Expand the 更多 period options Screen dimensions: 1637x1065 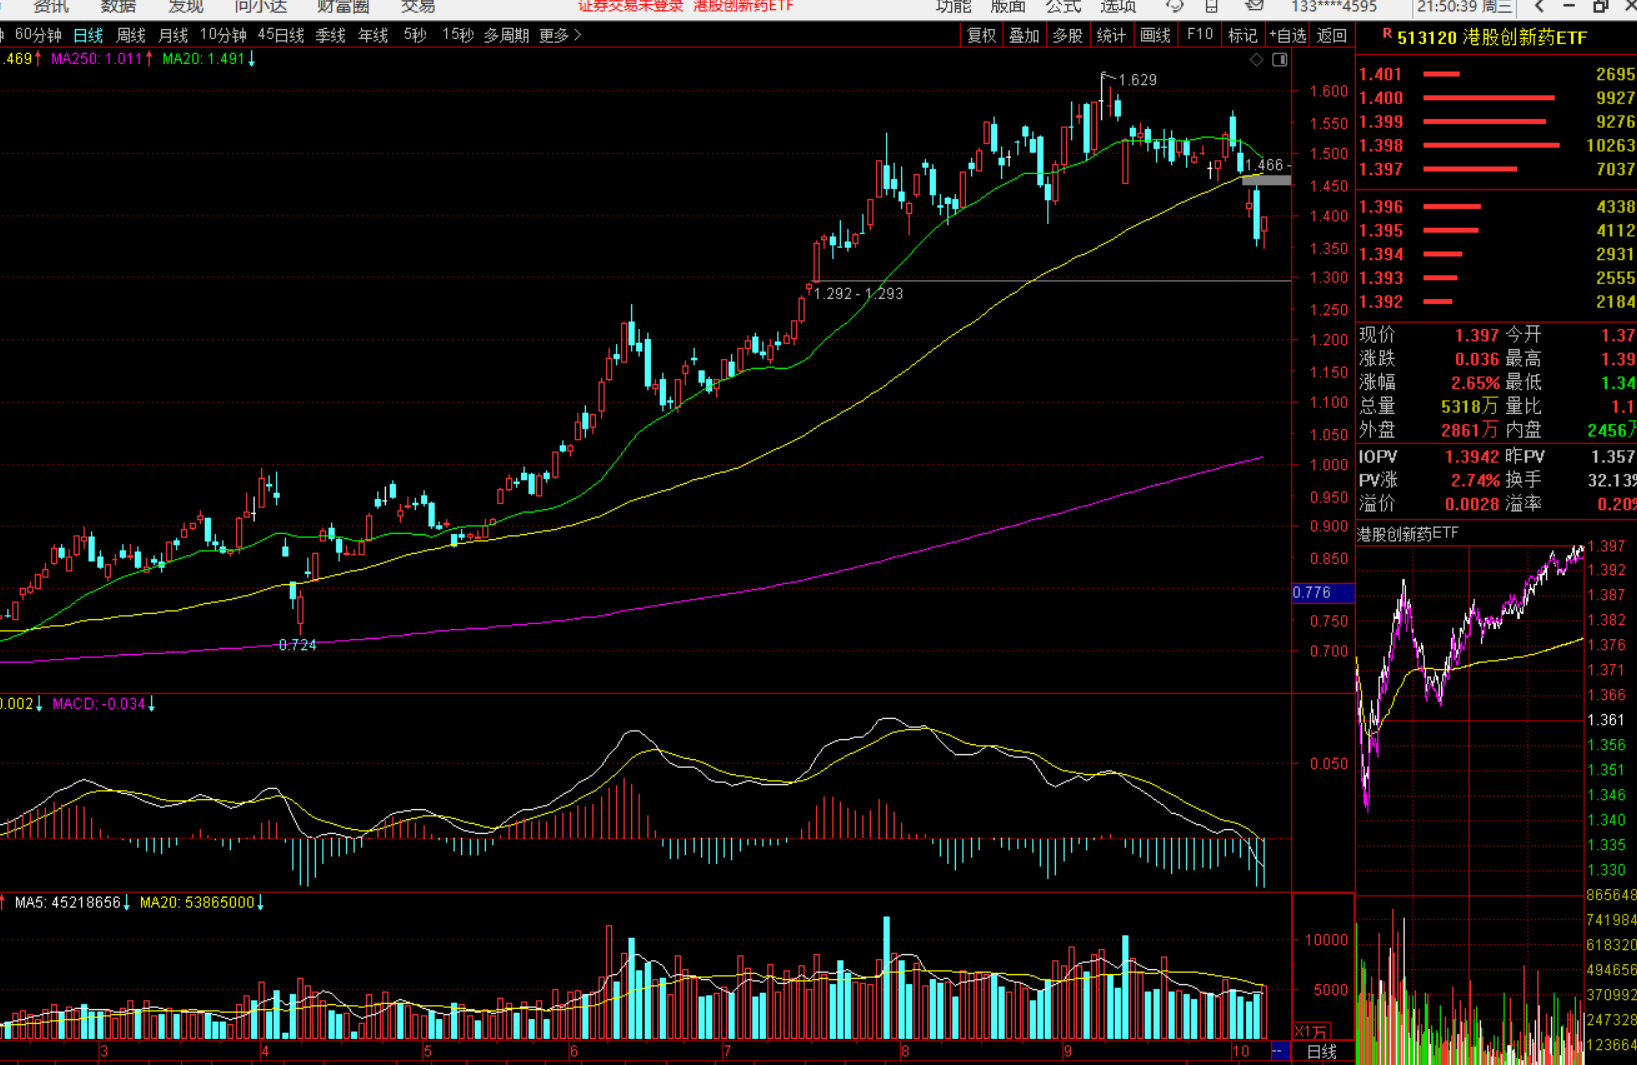pyautogui.click(x=560, y=35)
